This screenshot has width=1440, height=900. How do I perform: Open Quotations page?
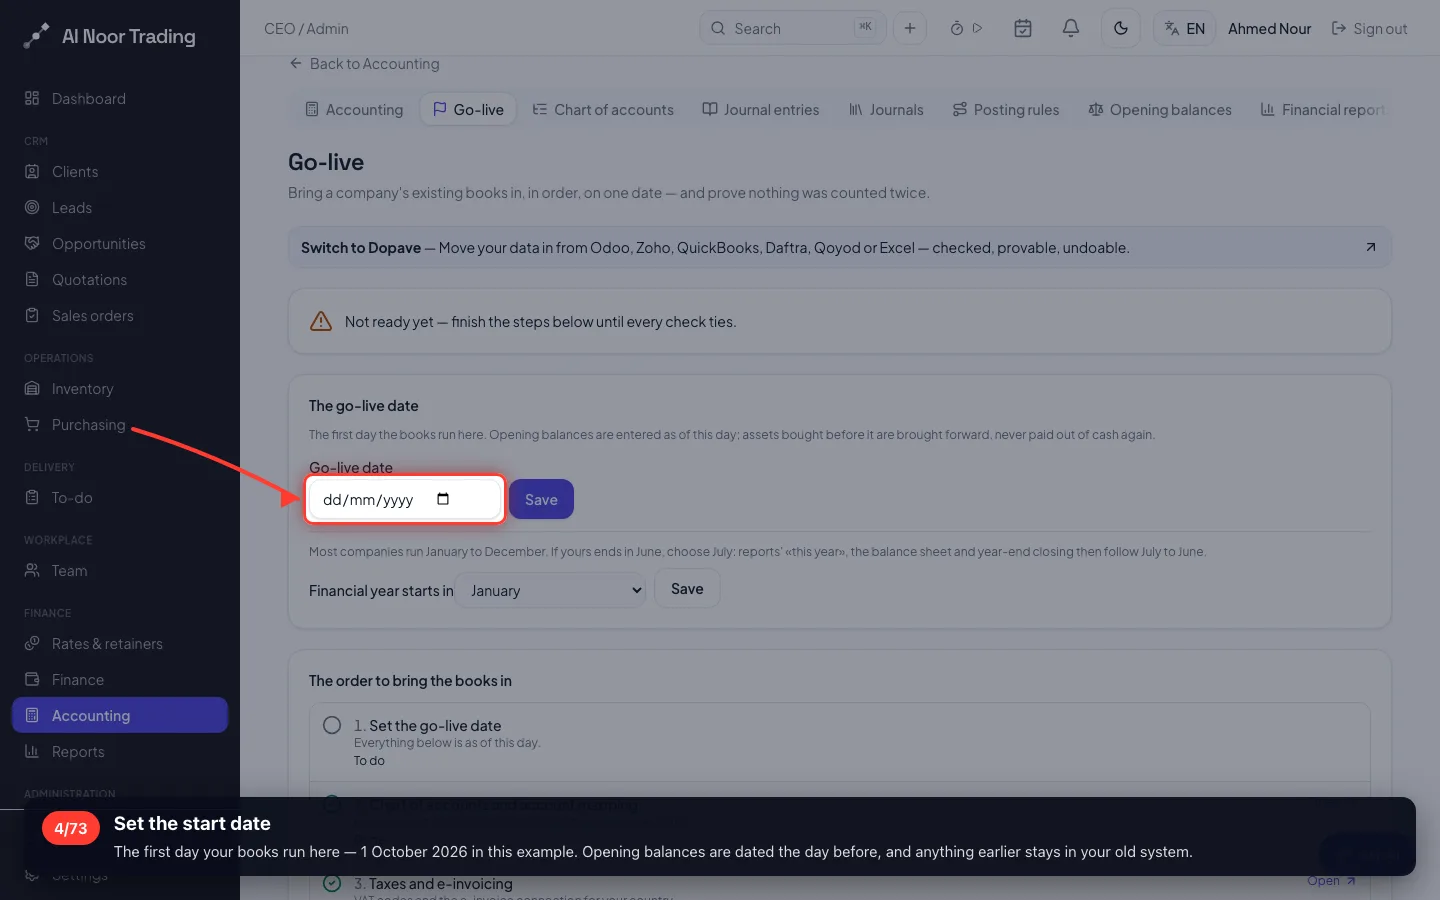(x=120, y=279)
